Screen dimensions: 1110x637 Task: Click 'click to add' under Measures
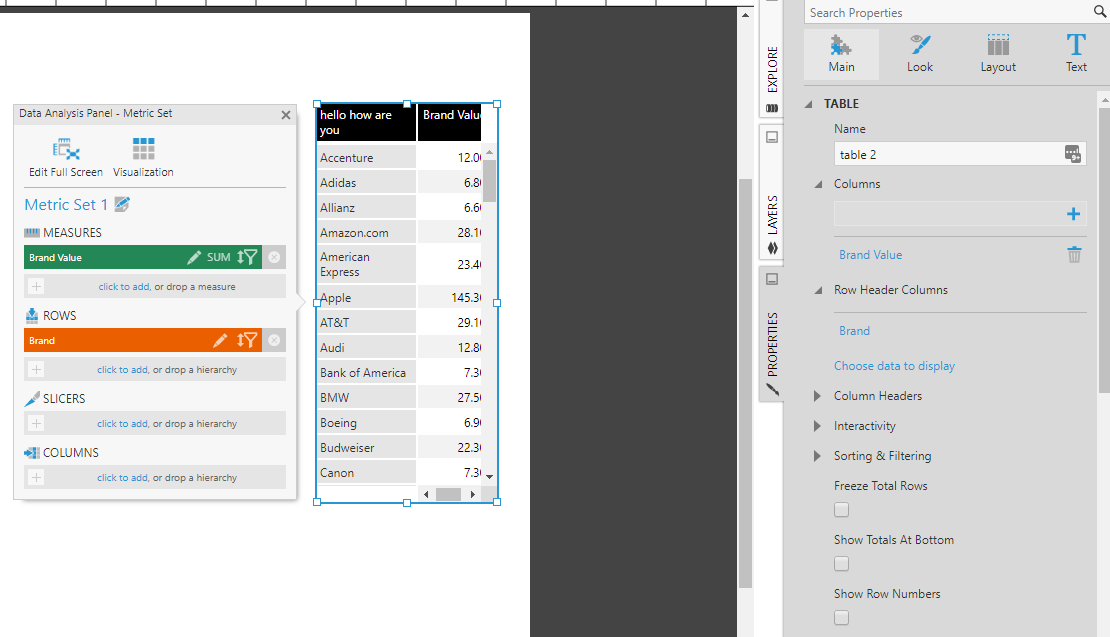click(124, 287)
